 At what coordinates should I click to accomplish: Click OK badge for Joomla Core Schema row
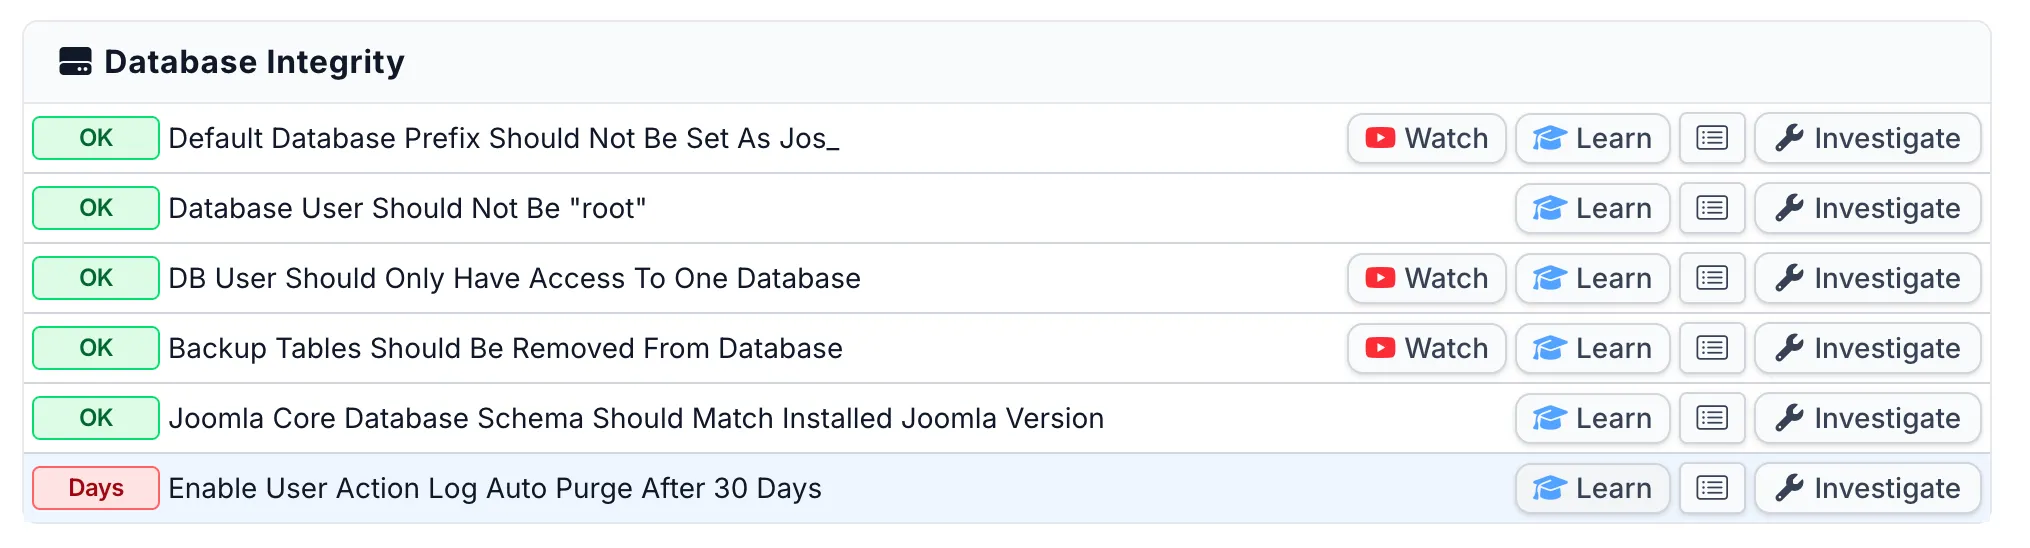96,418
